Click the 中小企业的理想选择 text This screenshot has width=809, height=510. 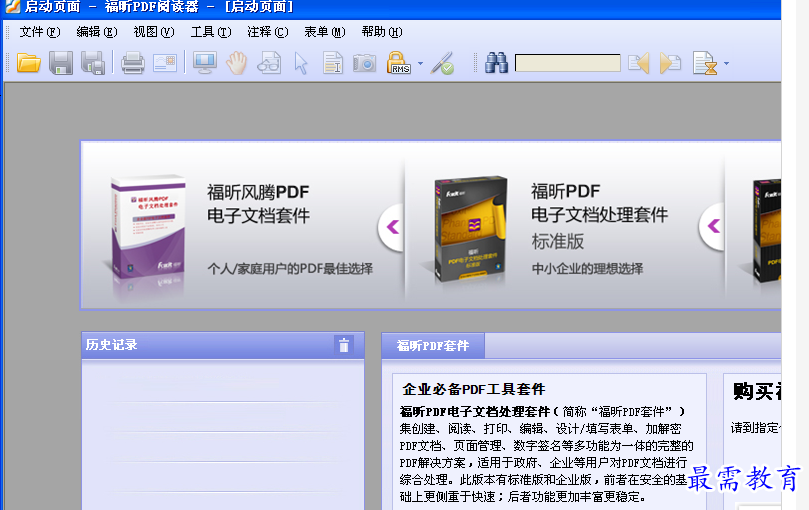(587, 268)
